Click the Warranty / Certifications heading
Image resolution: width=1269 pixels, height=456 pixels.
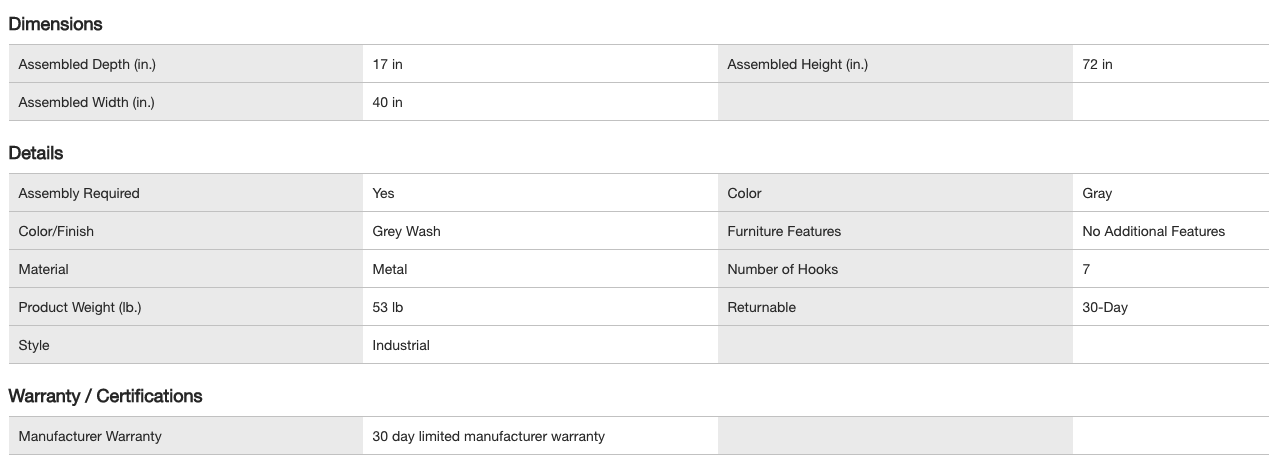(105, 396)
